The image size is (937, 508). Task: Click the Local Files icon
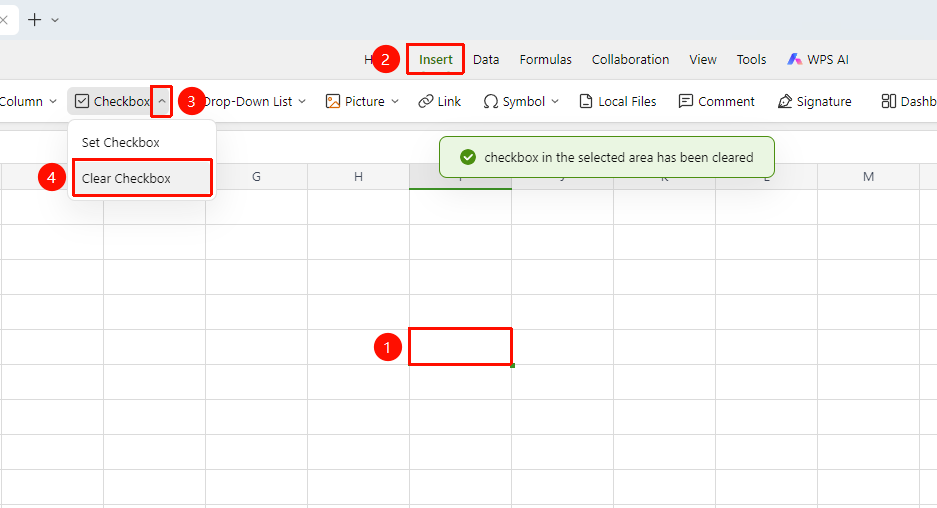click(586, 102)
